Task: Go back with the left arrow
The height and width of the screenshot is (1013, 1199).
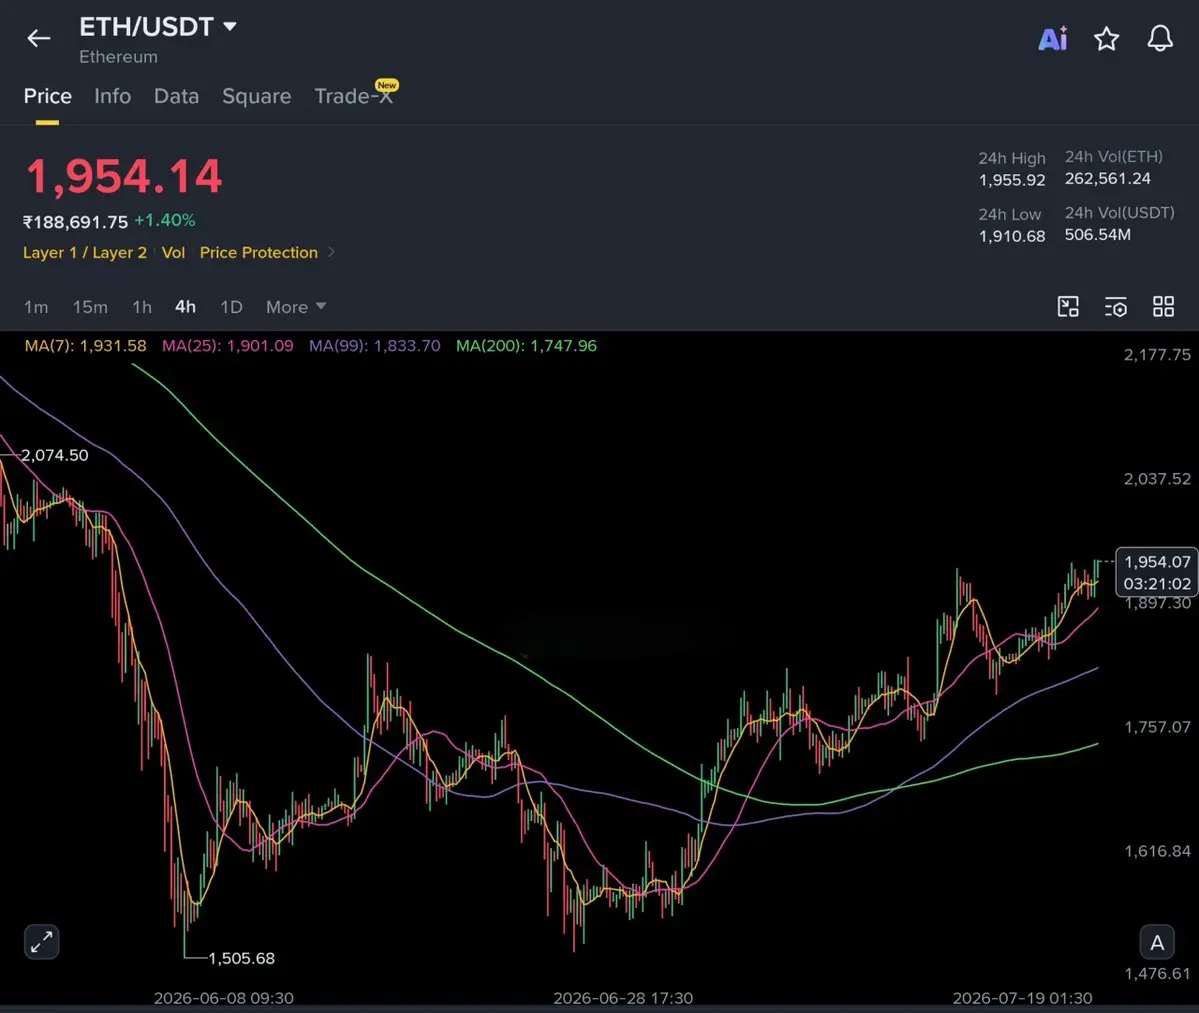Action: point(38,38)
